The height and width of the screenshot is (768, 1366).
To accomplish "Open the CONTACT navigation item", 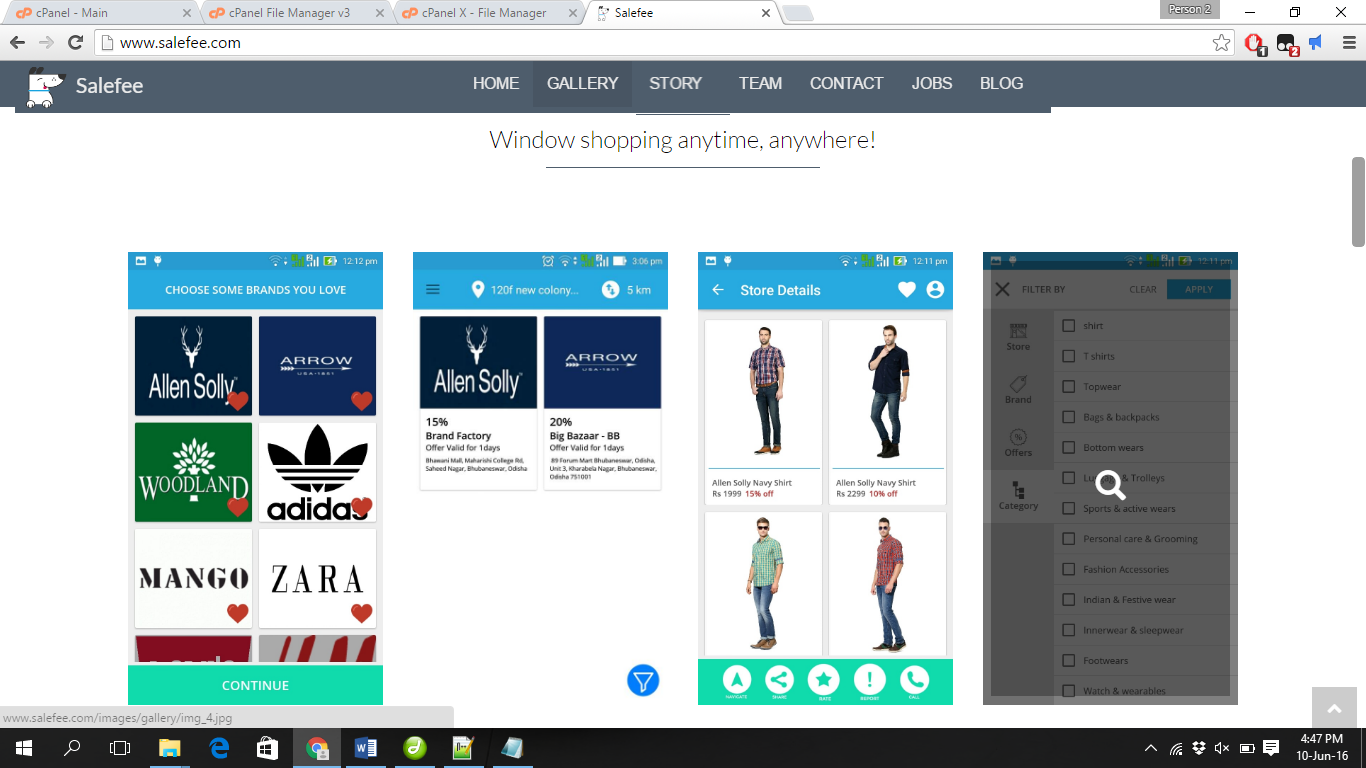I will pyautogui.click(x=846, y=83).
